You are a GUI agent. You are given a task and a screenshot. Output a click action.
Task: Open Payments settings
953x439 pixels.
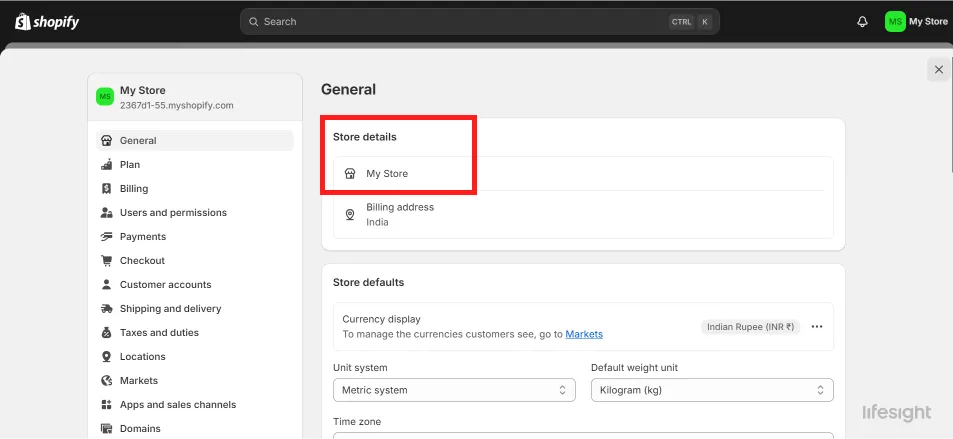point(194,237)
